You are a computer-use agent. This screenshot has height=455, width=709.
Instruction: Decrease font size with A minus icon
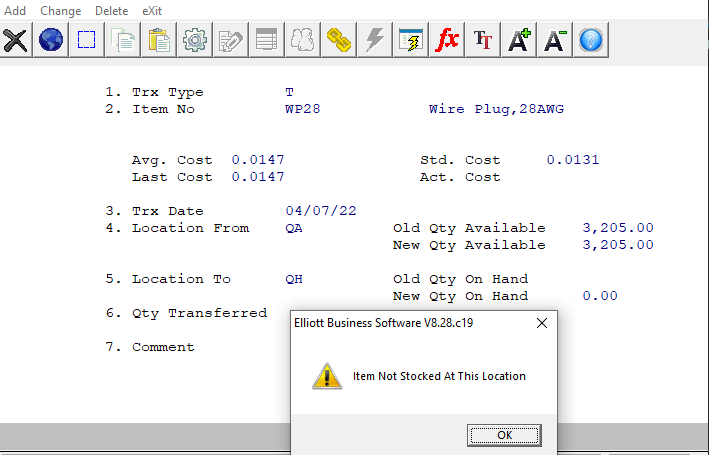tap(554, 40)
